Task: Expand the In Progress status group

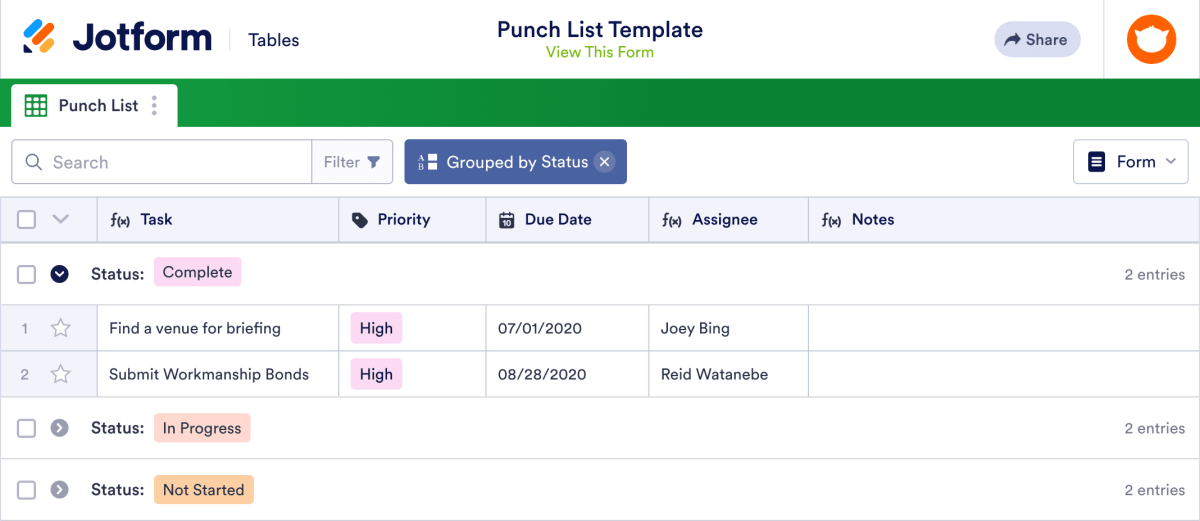Action: [60, 428]
